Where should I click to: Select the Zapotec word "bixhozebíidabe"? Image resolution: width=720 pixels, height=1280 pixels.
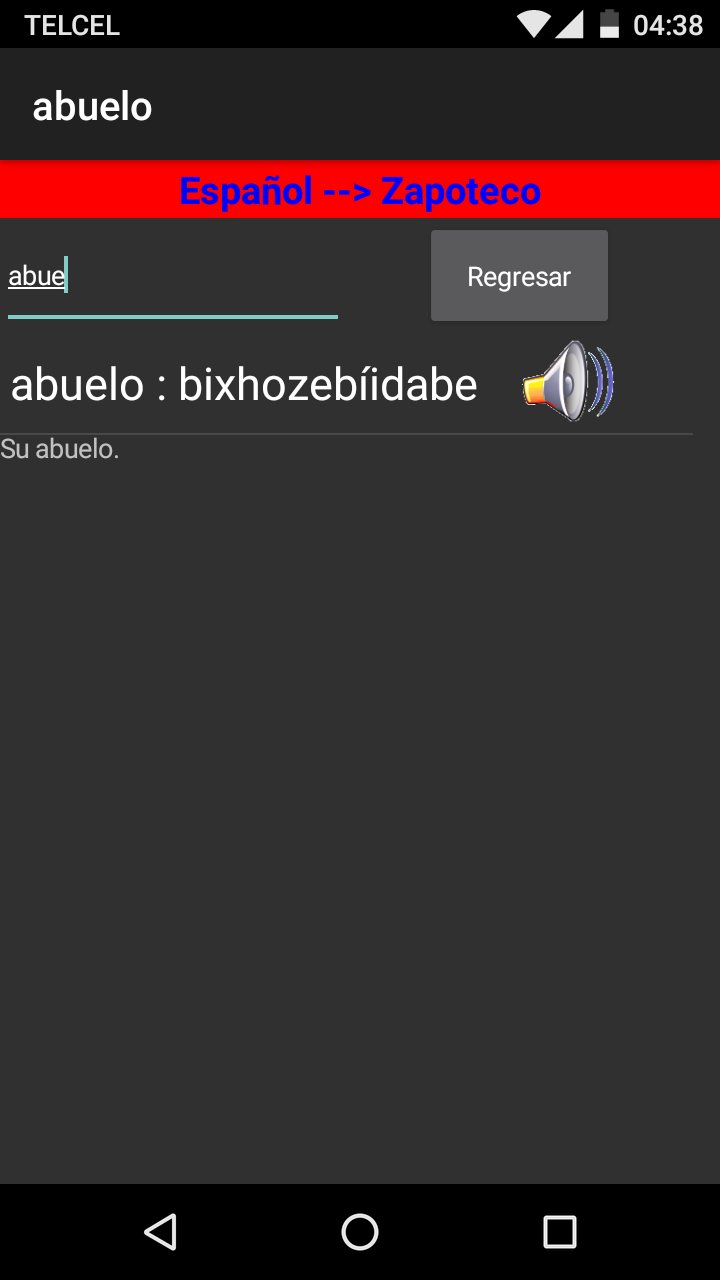[x=328, y=384]
